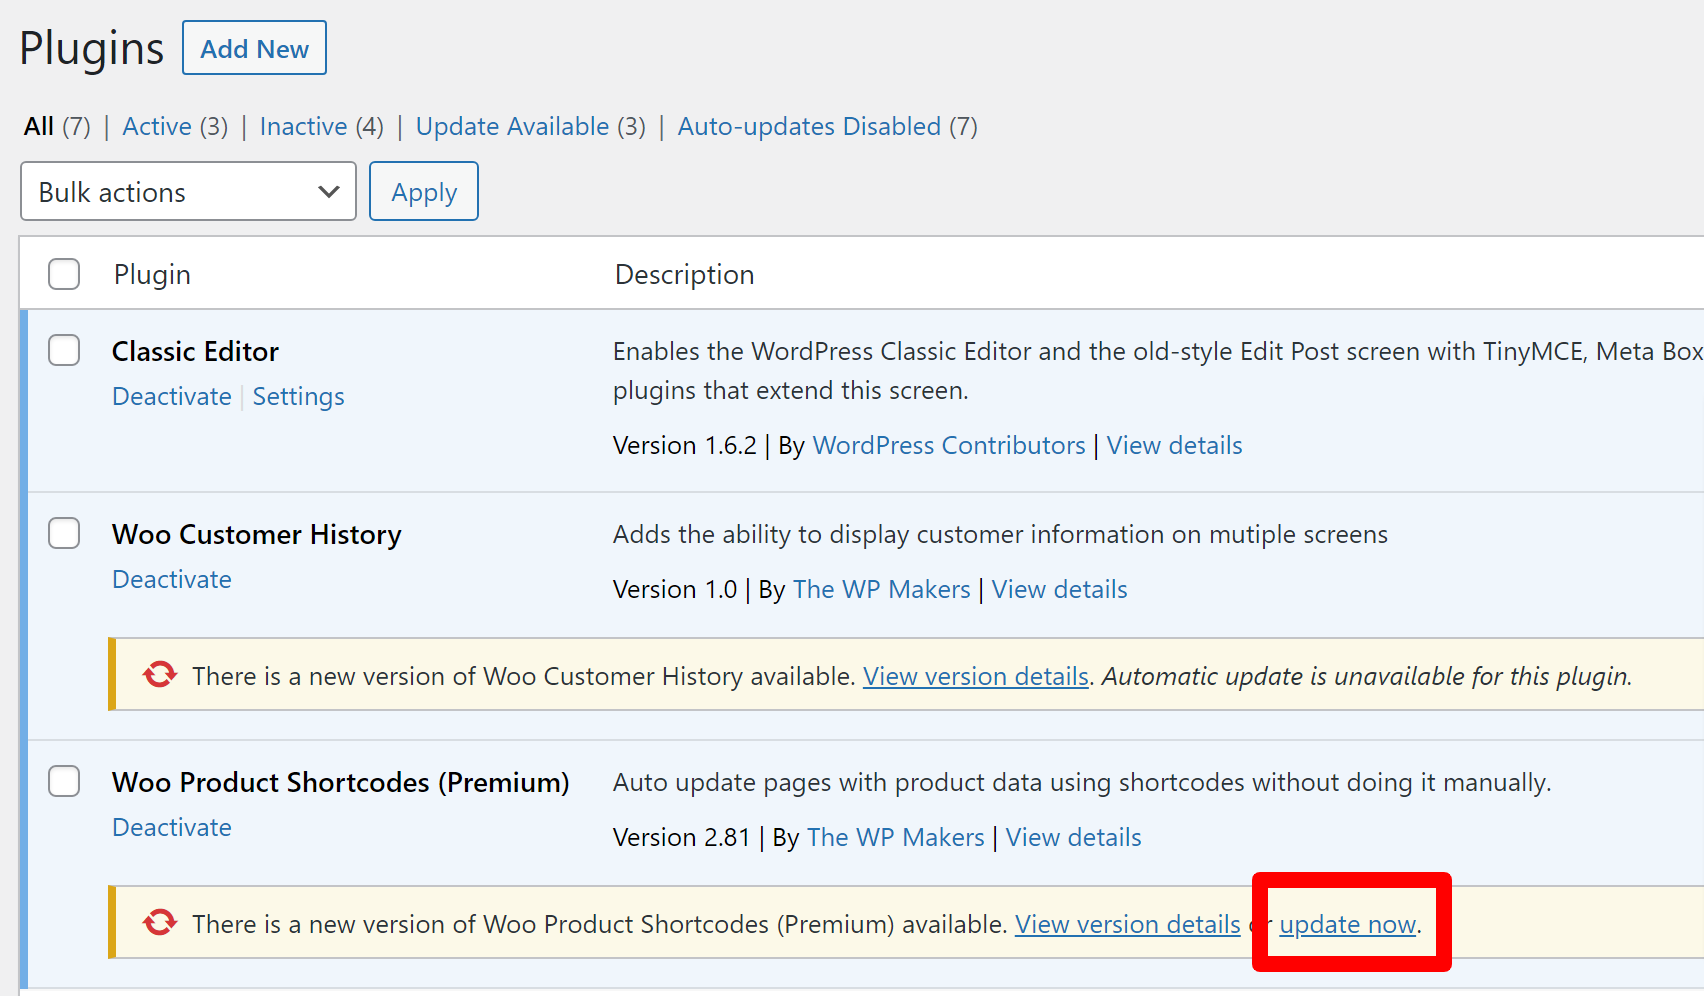
Task: Toggle the select-all plugins checkbox
Action: [x=64, y=274]
